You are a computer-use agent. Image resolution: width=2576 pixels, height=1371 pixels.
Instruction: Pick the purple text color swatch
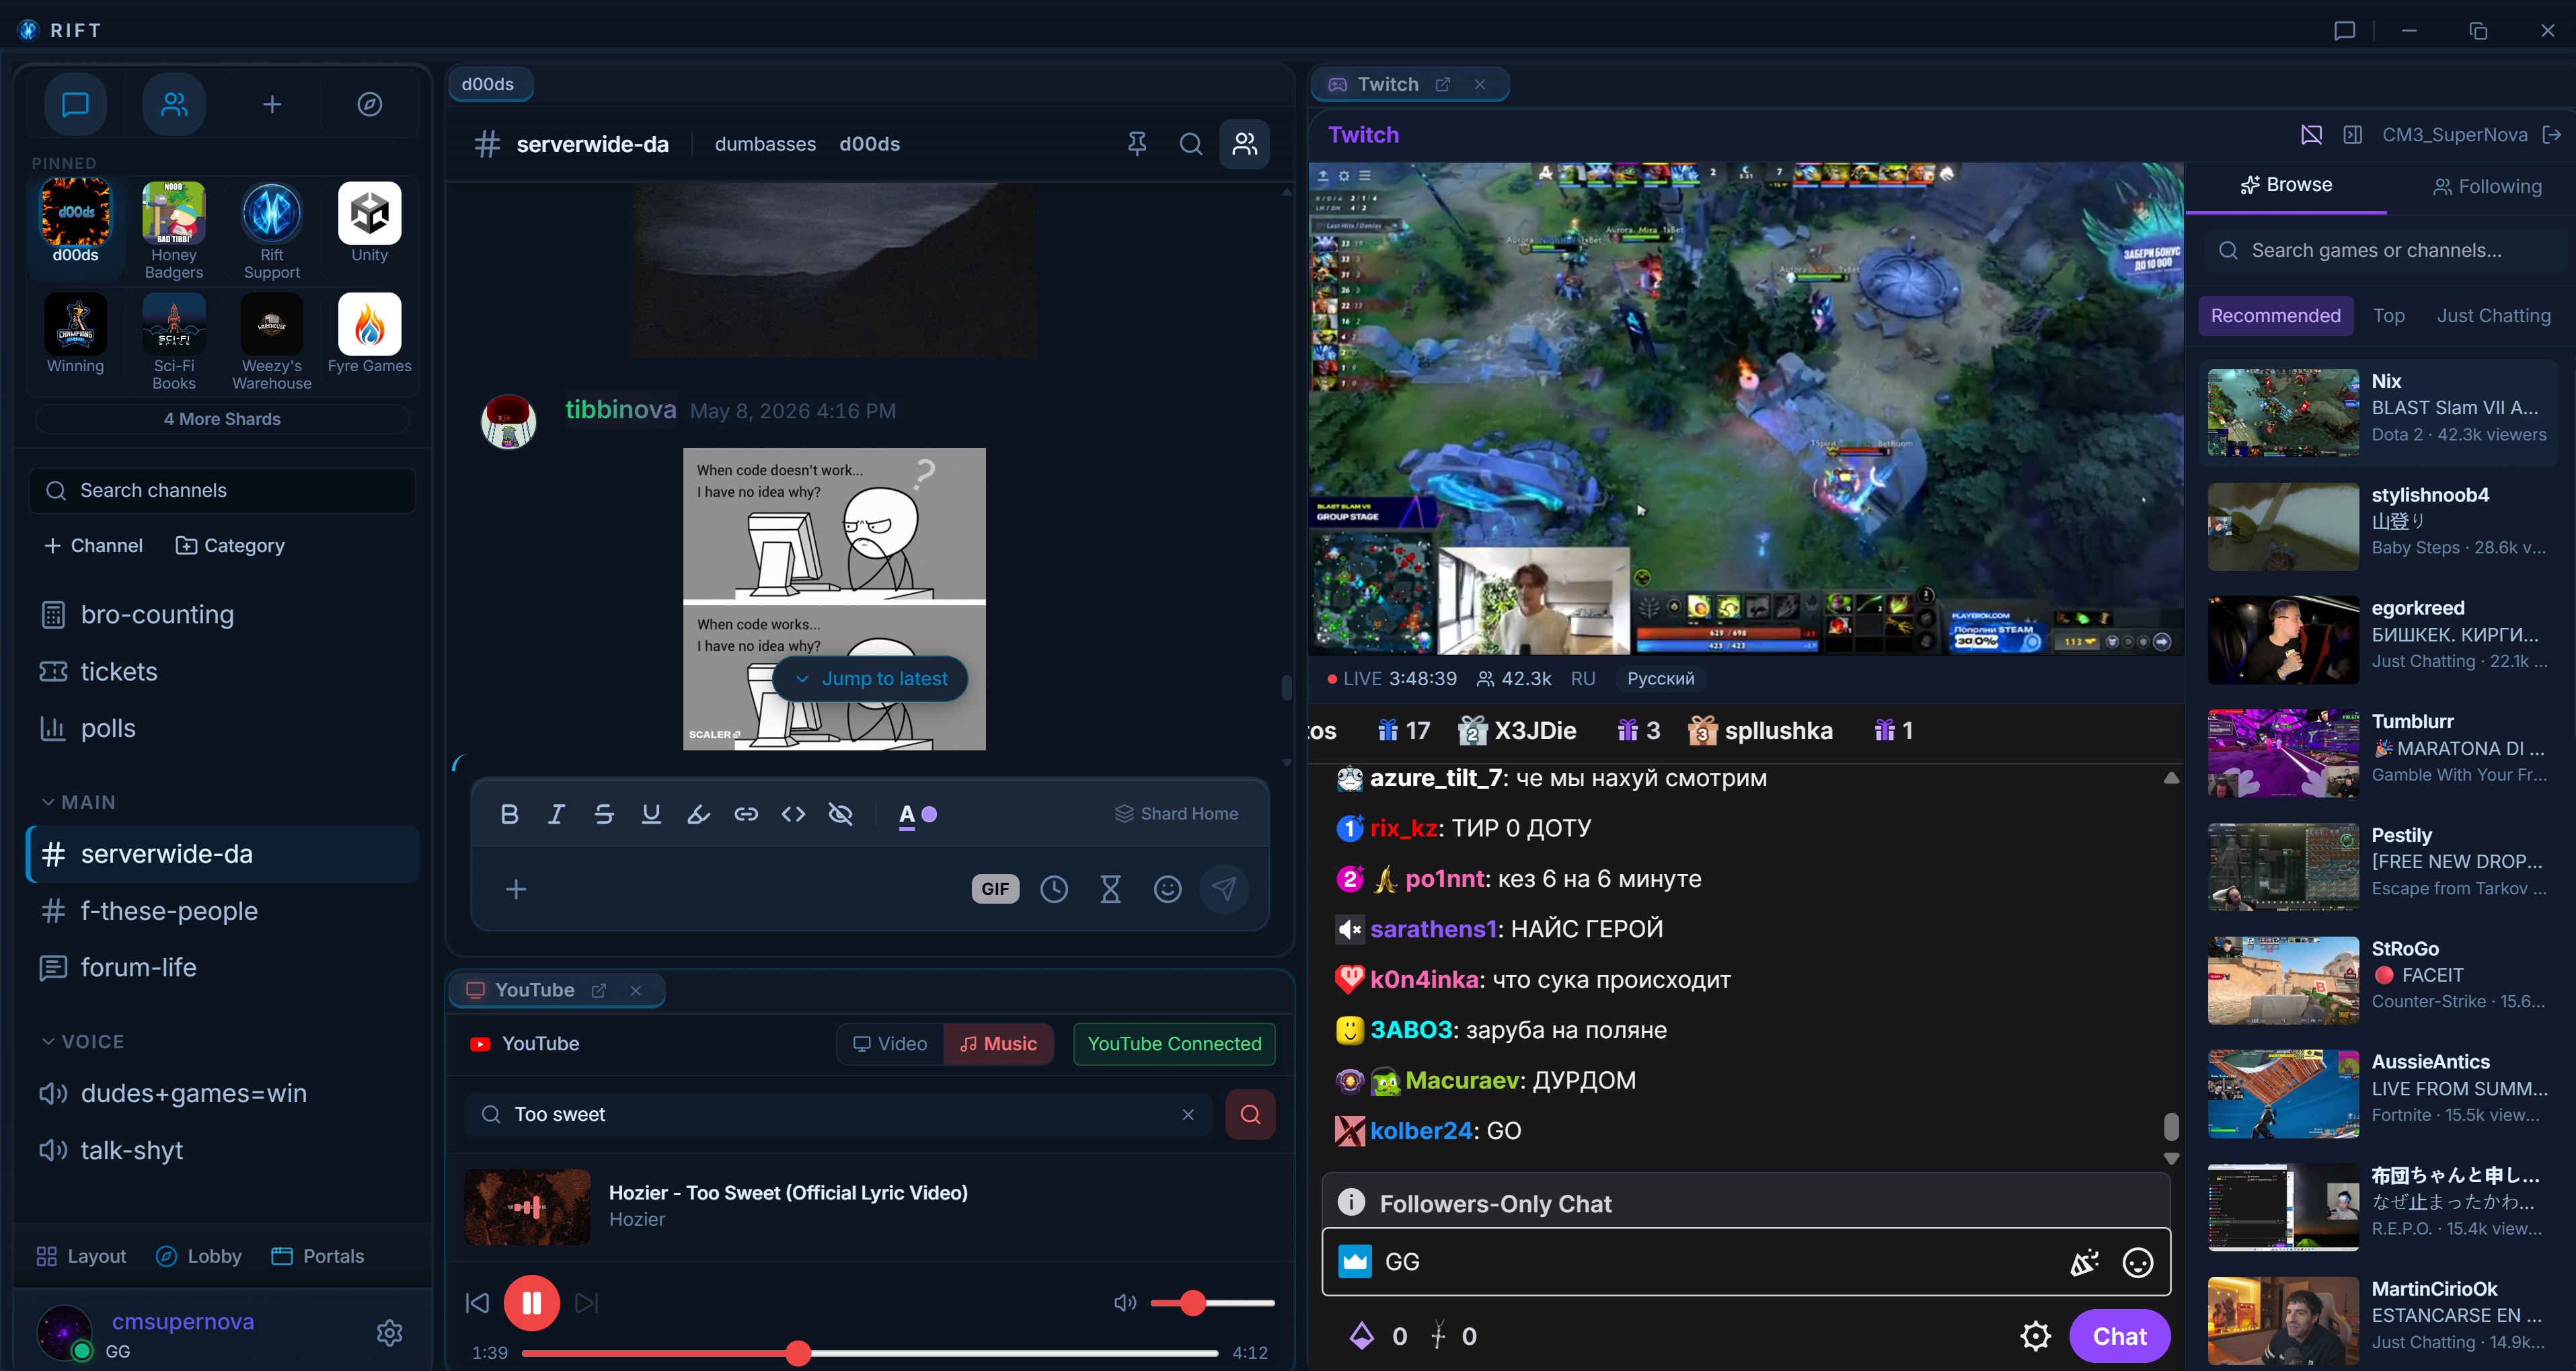coord(929,814)
